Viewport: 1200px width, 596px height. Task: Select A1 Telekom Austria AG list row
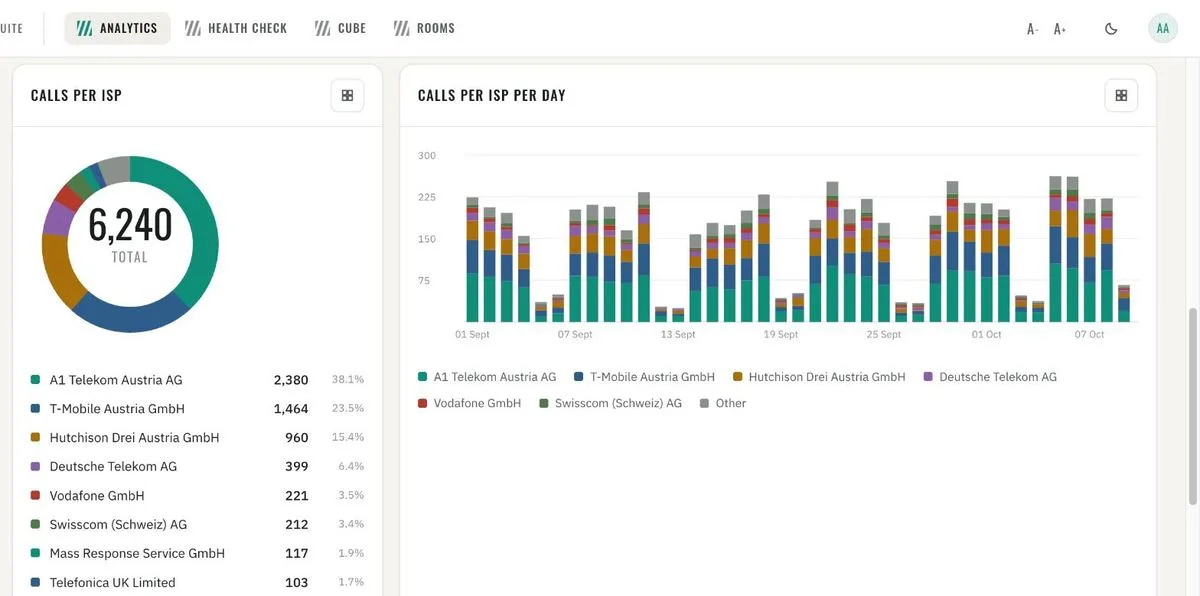(x=197, y=380)
